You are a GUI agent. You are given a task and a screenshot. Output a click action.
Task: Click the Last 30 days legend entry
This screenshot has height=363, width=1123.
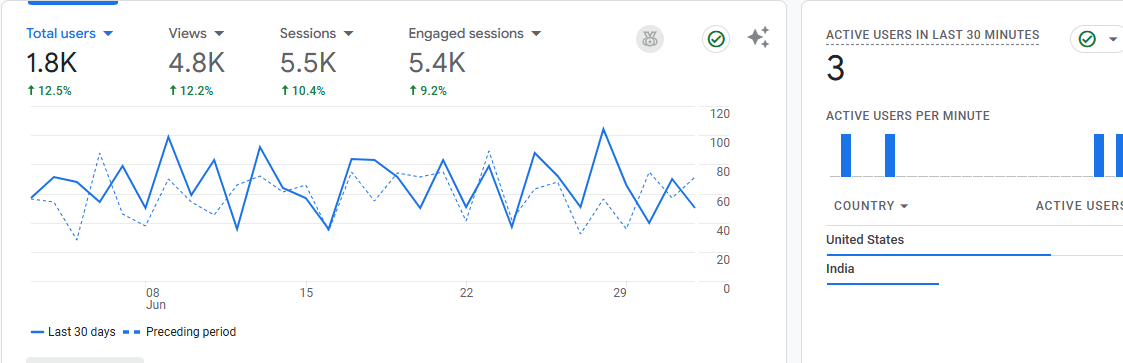73,332
